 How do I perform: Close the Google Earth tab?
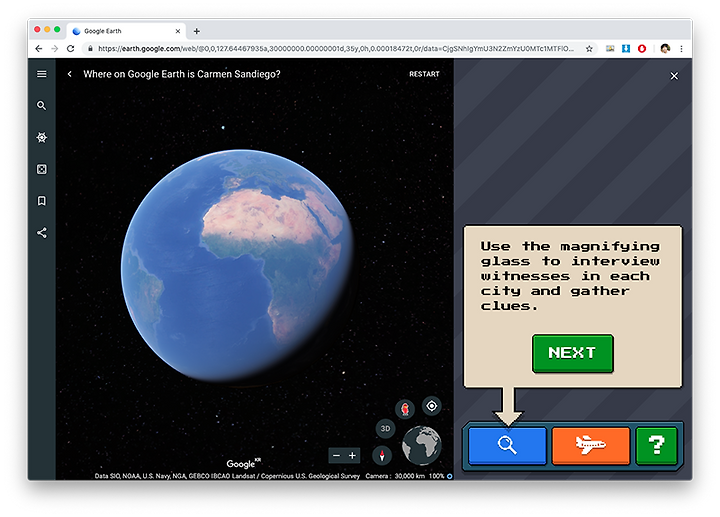(178, 31)
